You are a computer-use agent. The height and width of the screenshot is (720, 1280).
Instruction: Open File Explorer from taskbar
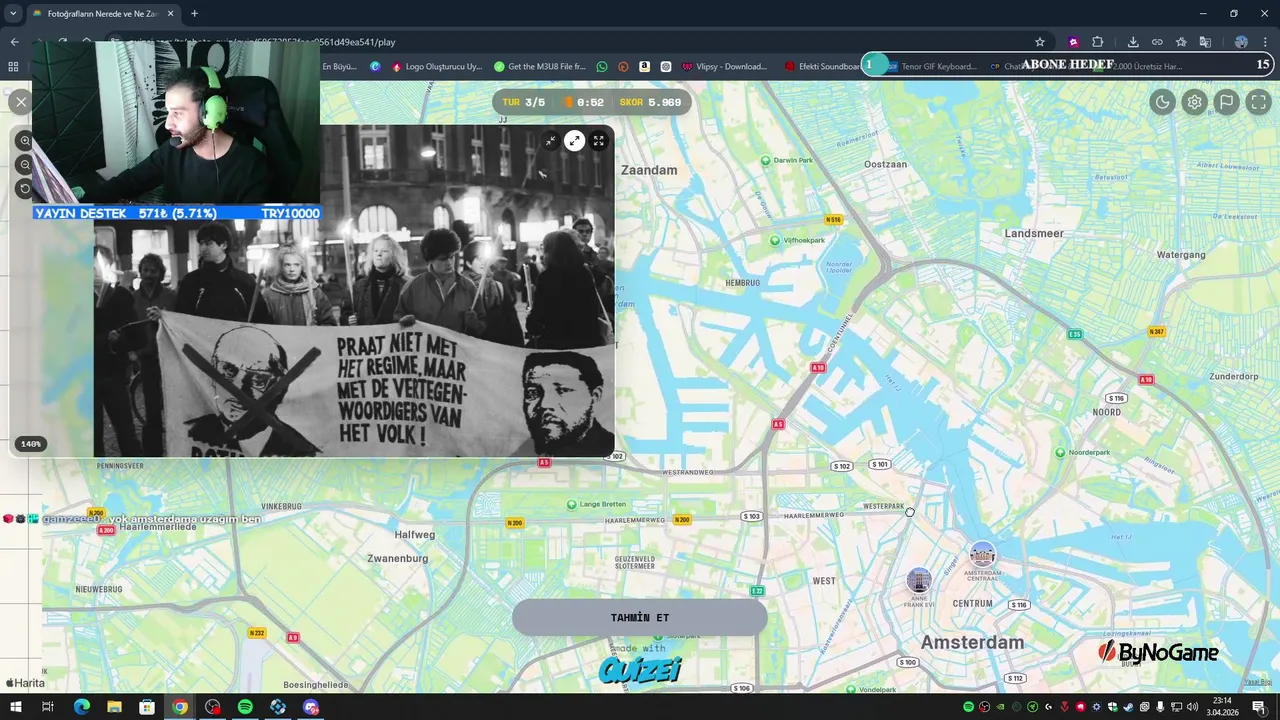pyautogui.click(x=114, y=707)
